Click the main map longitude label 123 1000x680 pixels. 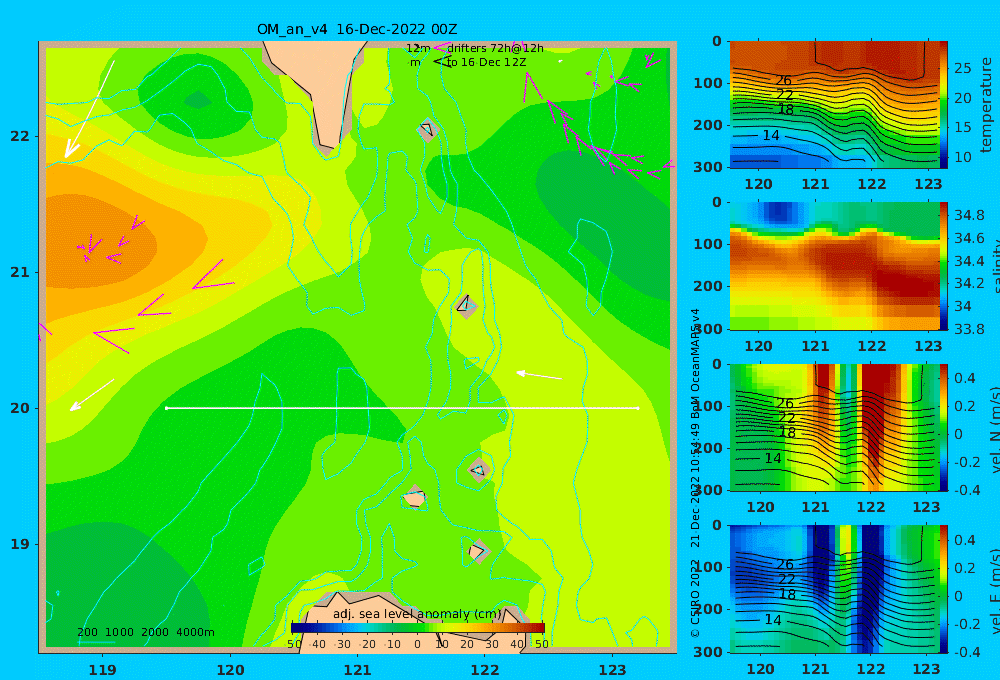click(x=613, y=670)
